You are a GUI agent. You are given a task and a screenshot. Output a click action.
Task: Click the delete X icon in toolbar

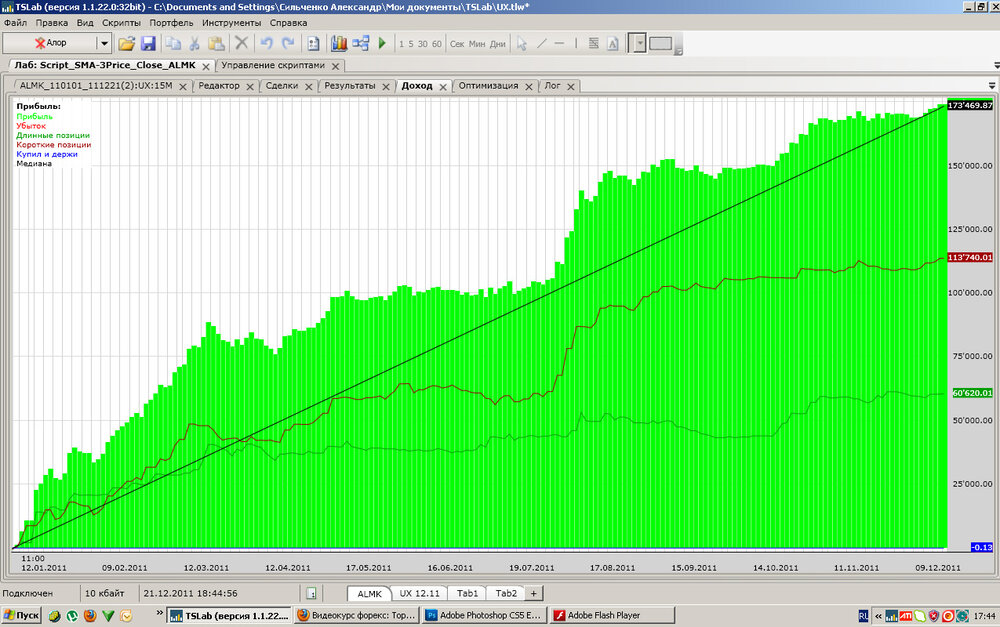(241, 44)
